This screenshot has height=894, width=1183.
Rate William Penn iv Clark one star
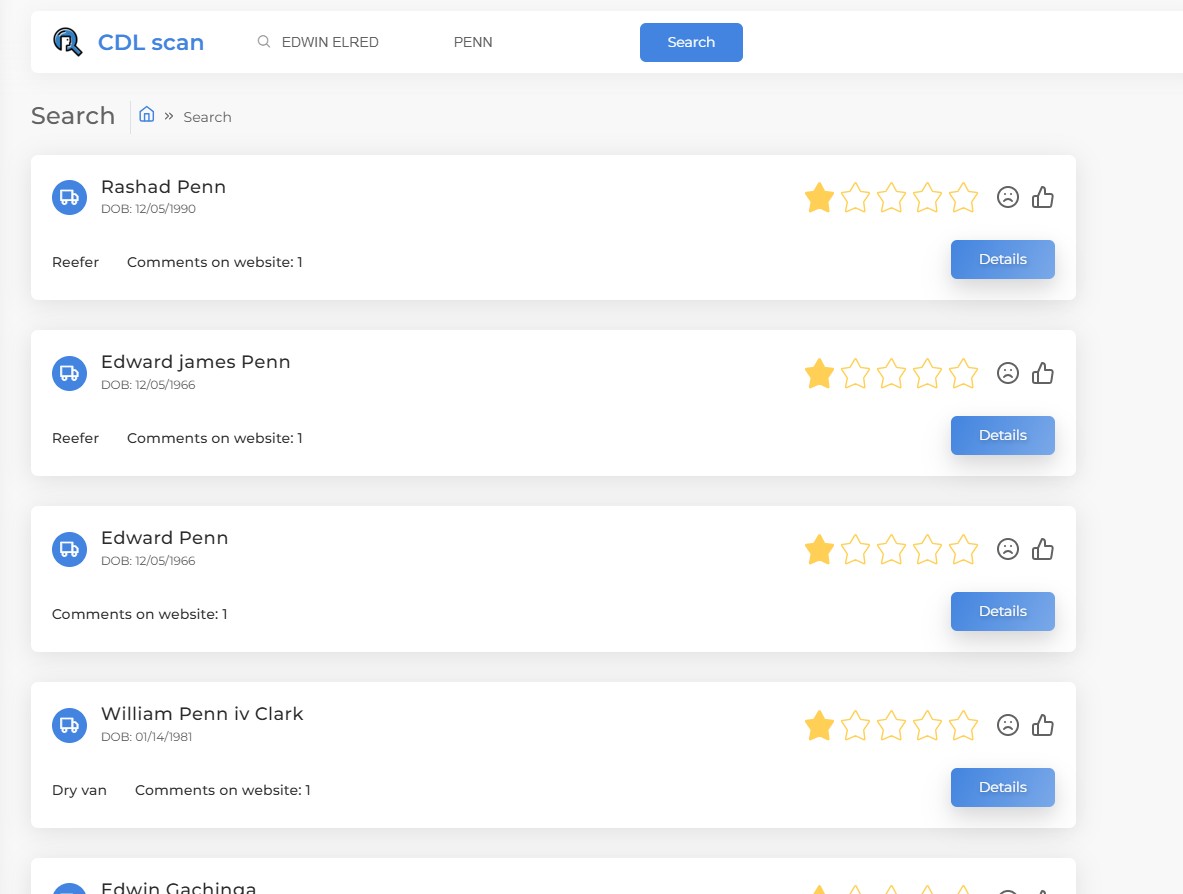click(819, 726)
